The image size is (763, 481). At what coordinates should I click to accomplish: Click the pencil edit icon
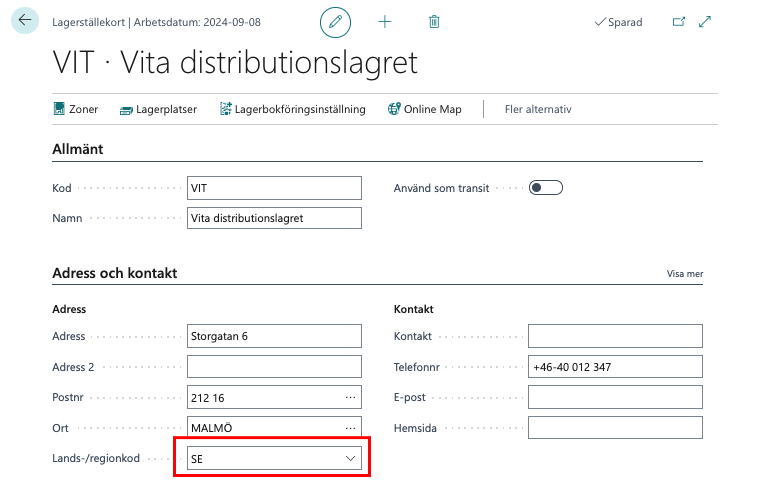(336, 21)
